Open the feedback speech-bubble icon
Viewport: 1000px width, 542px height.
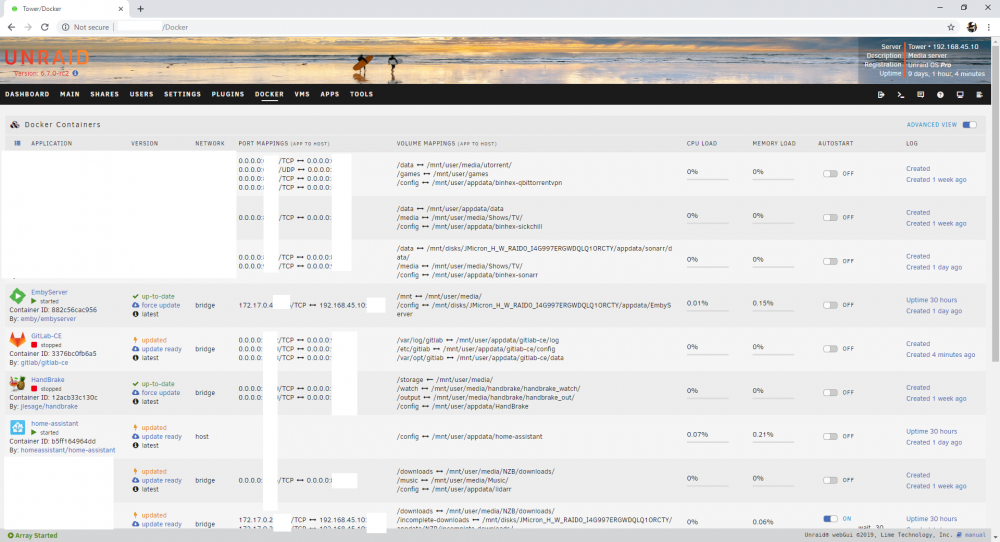click(x=920, y=94)
